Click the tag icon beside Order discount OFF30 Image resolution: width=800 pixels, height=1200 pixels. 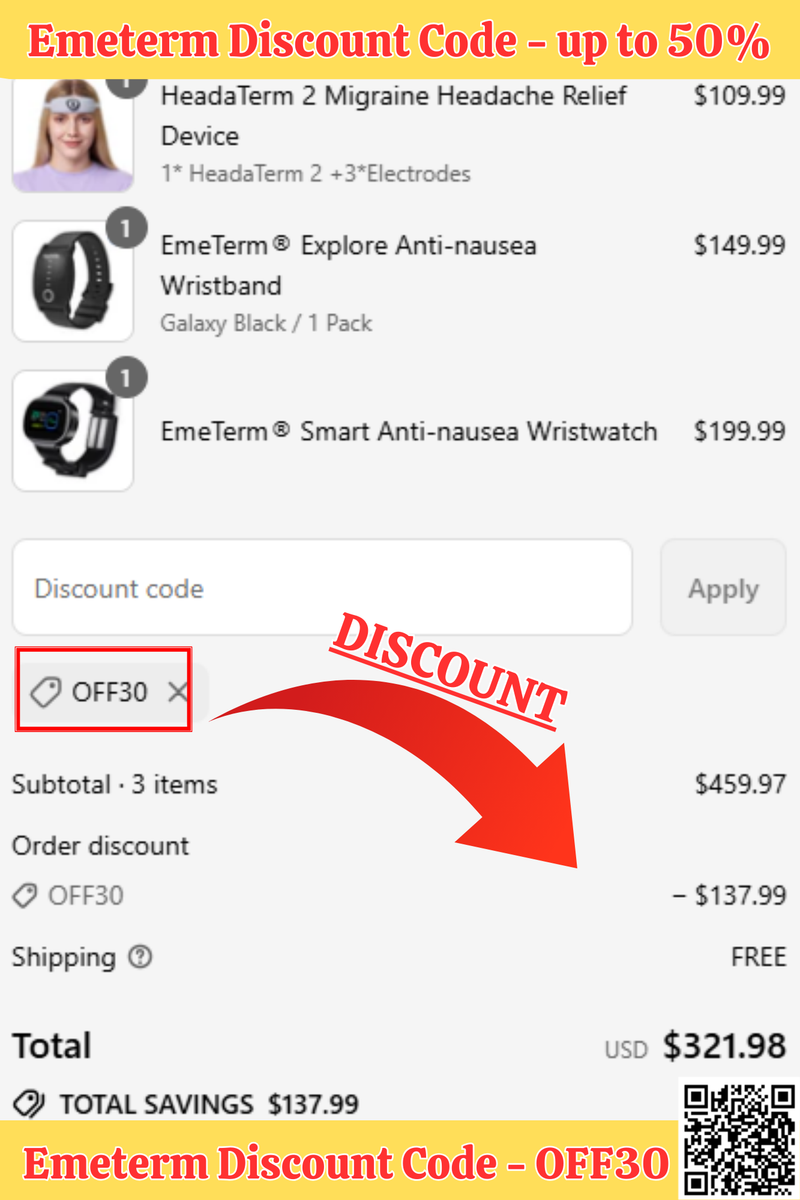tap(26, 895)
